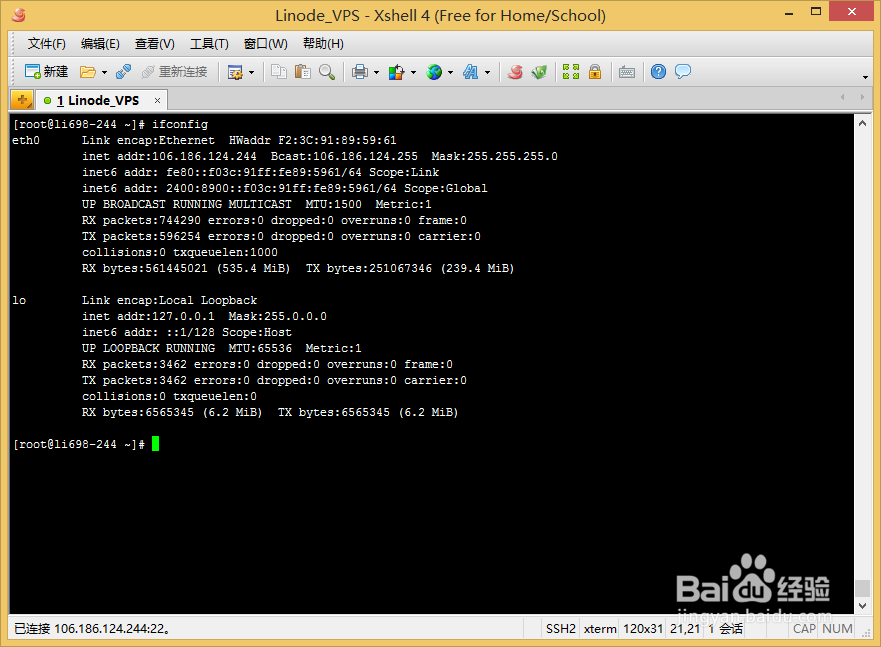
Task: Click the speech bubble feedback icon
Action: point(683,72)
